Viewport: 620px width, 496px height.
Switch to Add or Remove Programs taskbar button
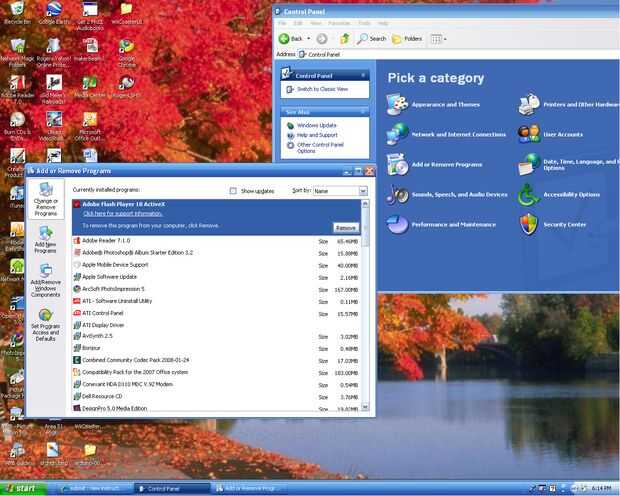point(250,489)
